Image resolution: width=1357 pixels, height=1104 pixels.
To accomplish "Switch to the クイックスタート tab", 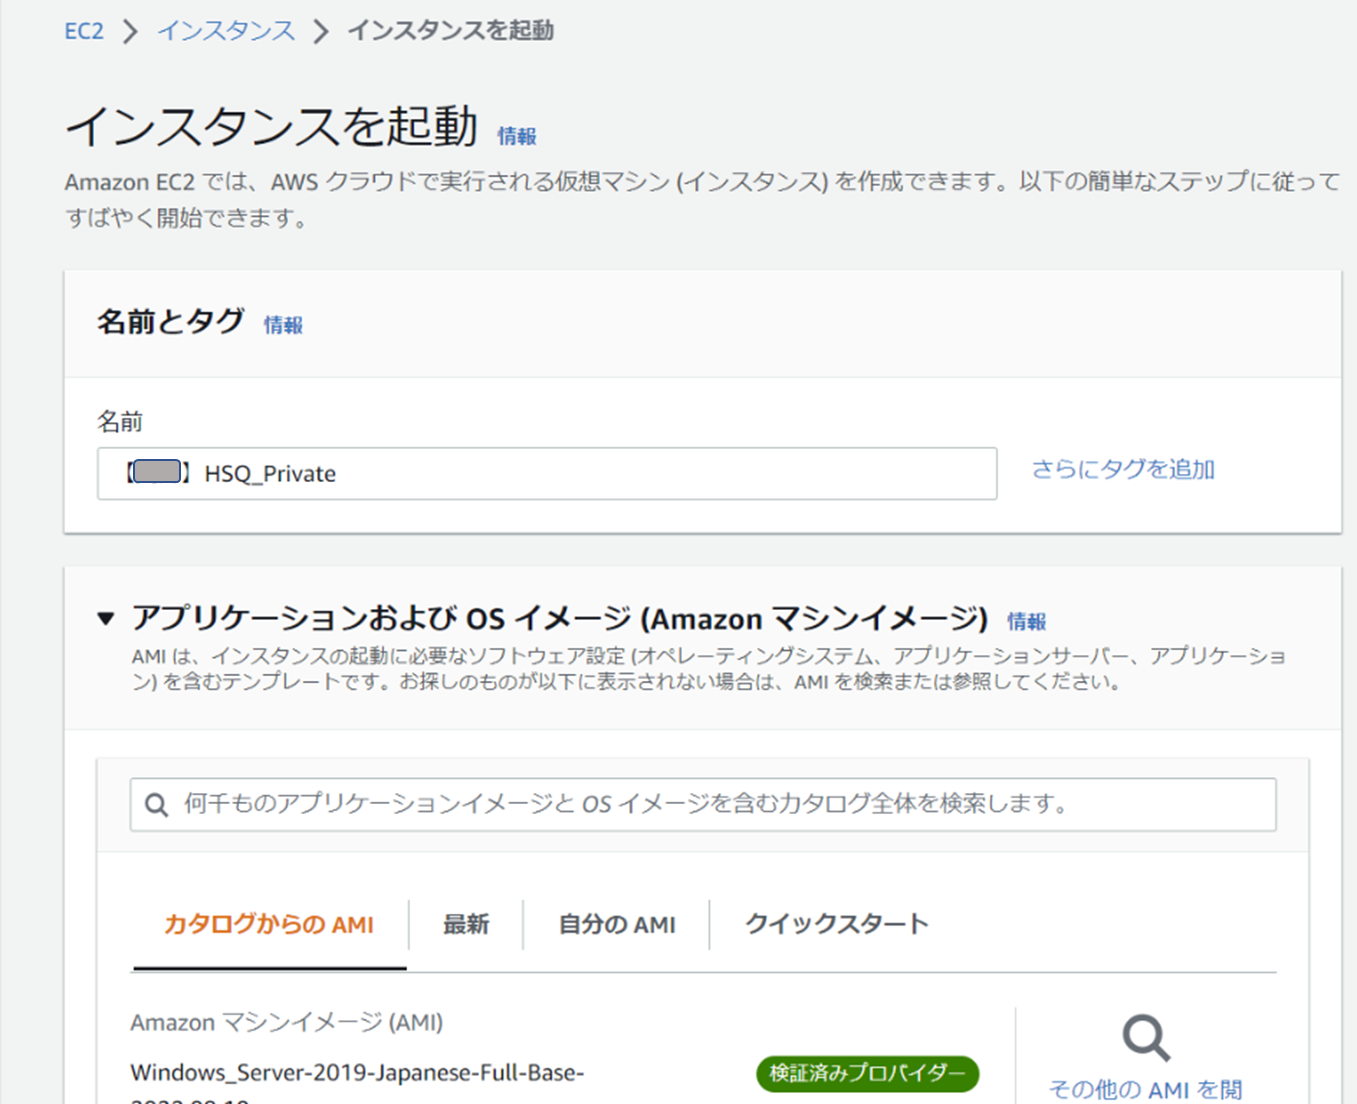I will click(837, 924).
